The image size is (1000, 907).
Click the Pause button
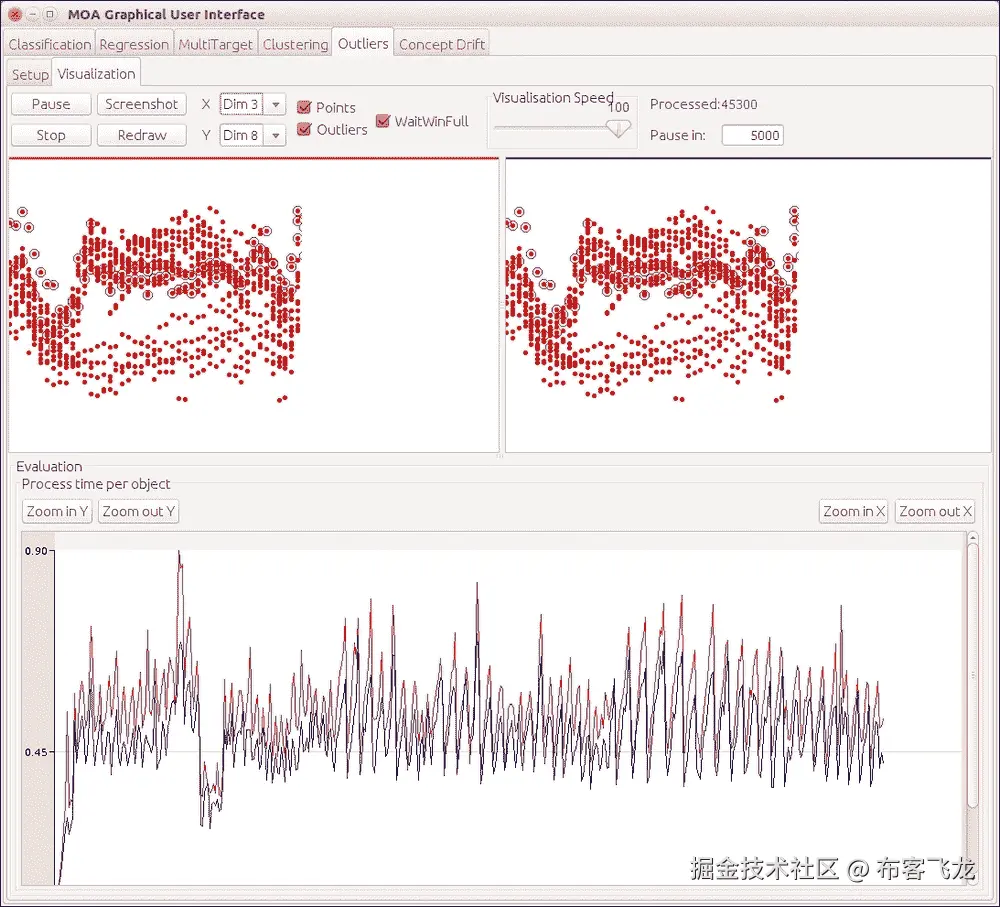pos(51,104)
